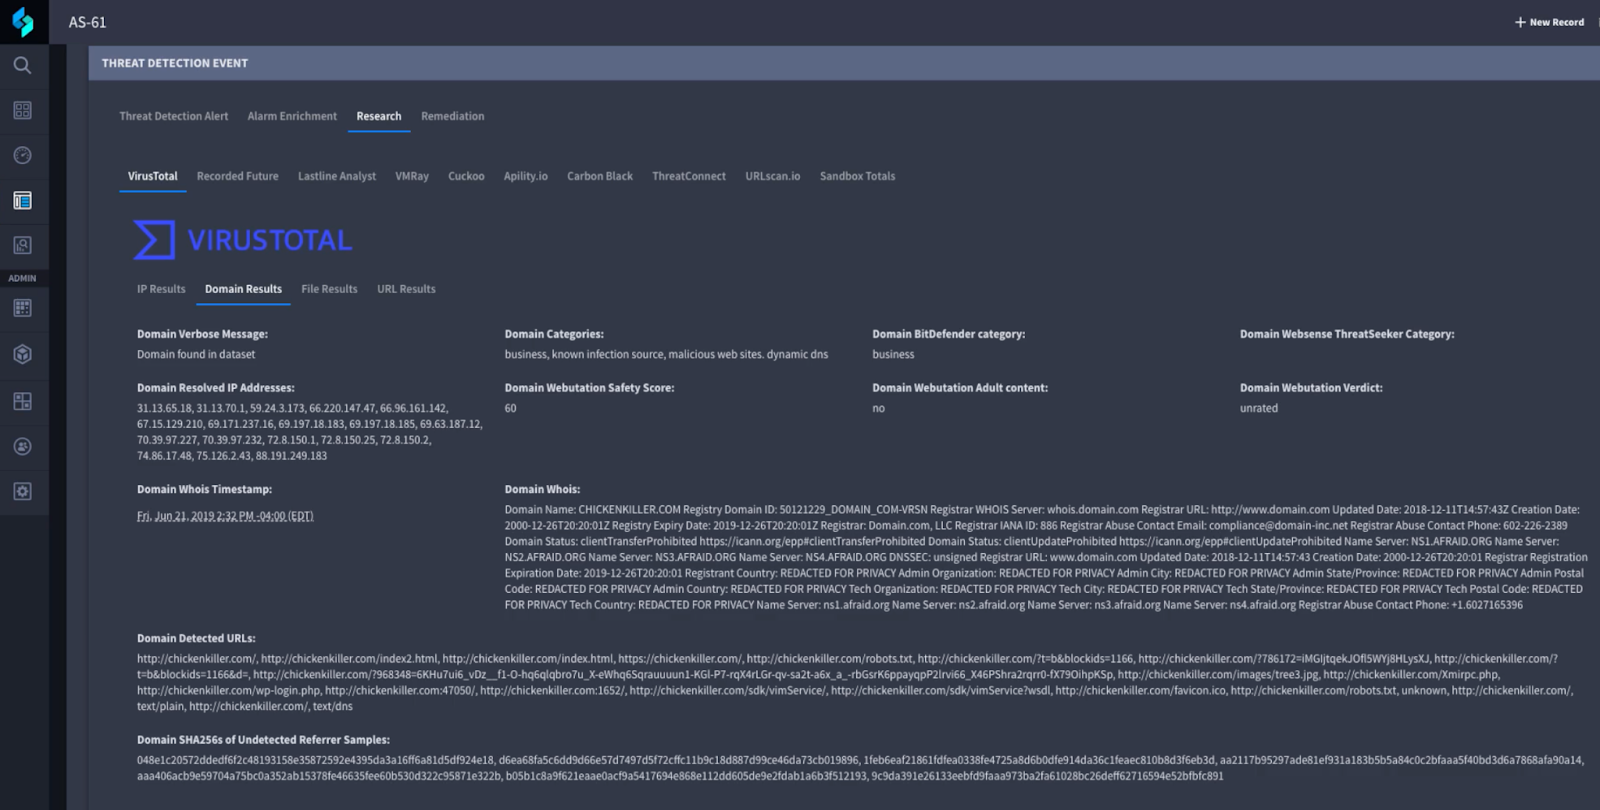1600x810 pixels.
Task: Open the admin layout tiles icon
Action: pos(22,401)
